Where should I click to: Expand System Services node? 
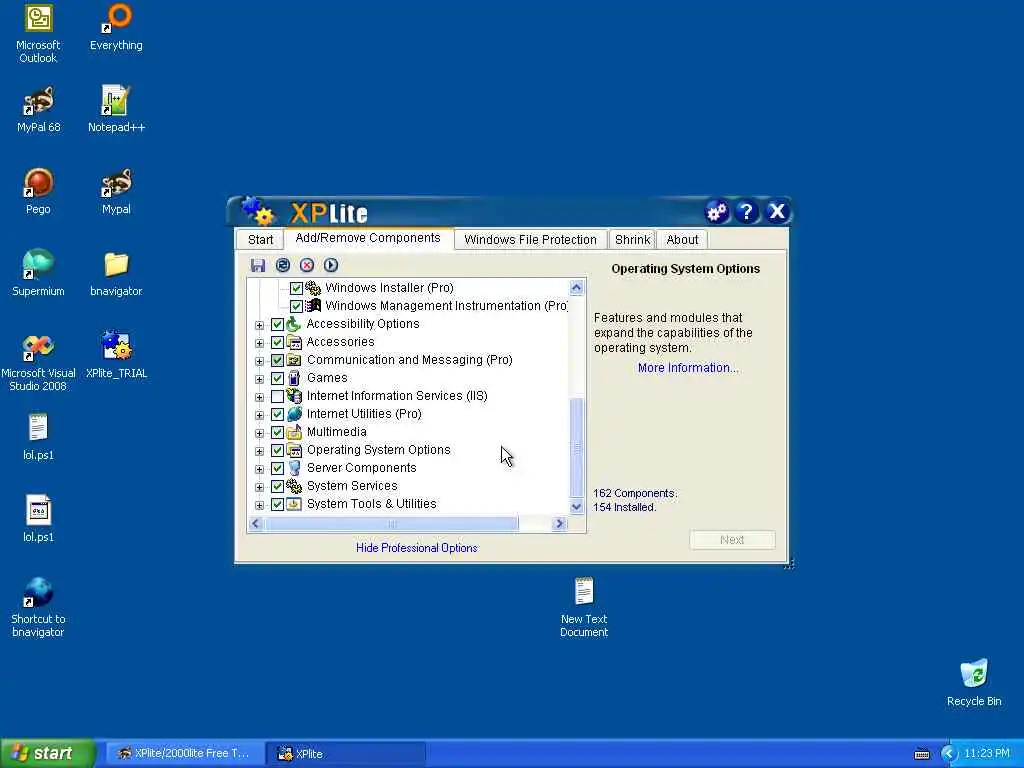pyautogui.click(x=259, y=487)
